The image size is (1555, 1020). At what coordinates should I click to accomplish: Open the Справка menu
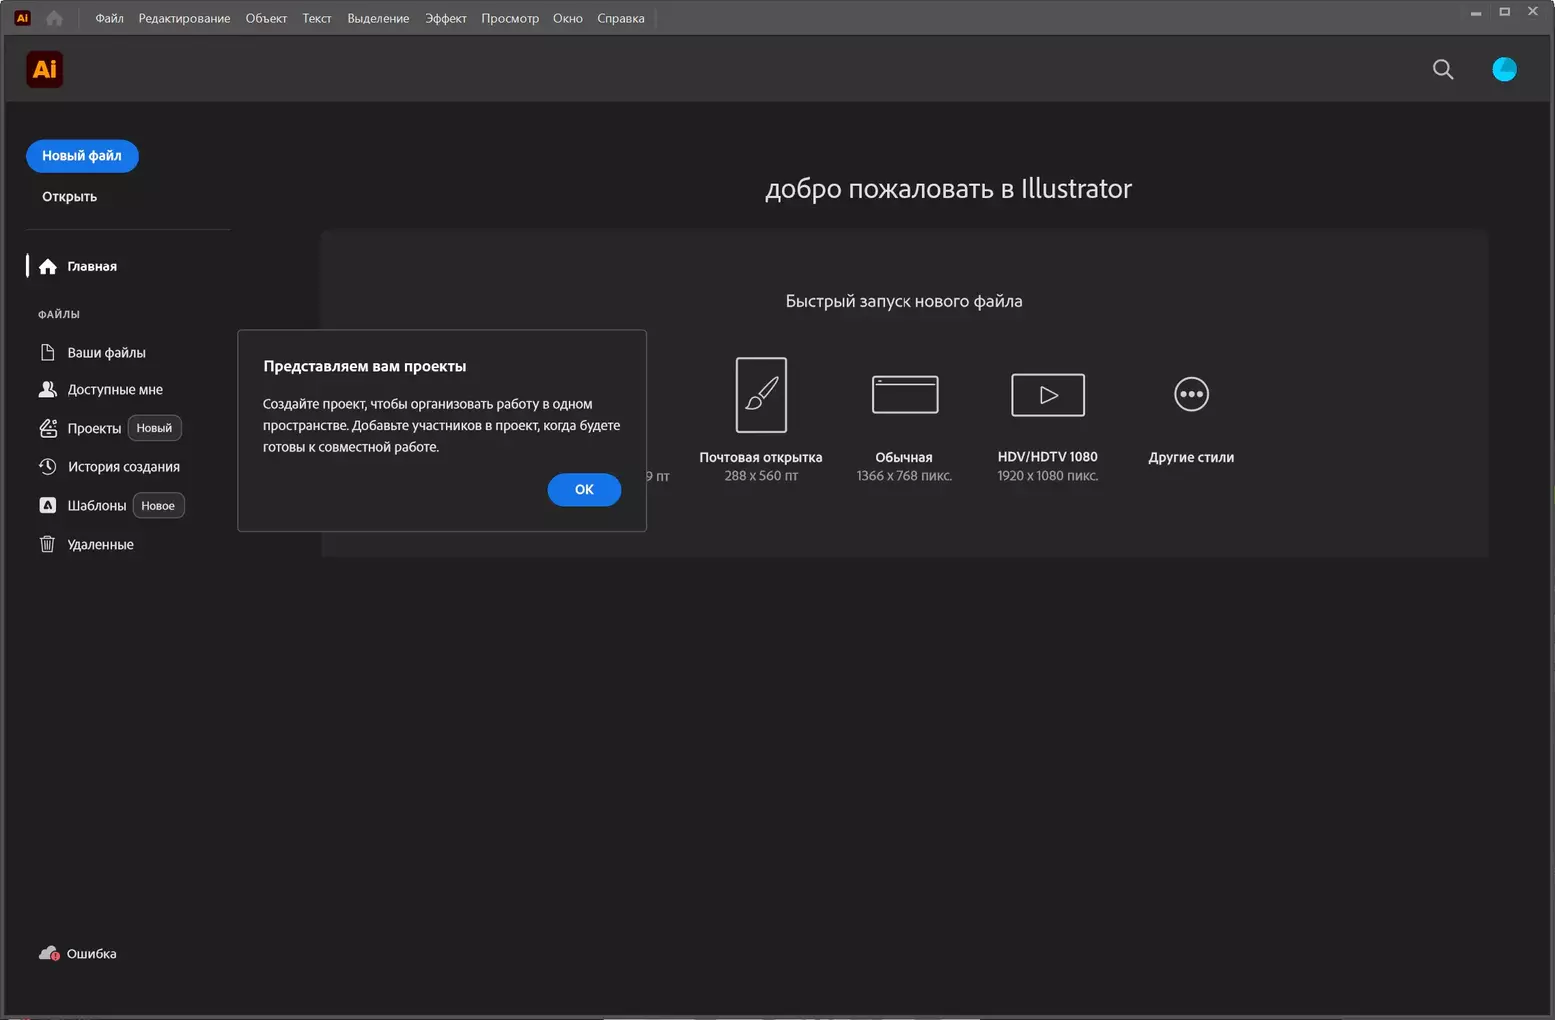click(620, 18)
